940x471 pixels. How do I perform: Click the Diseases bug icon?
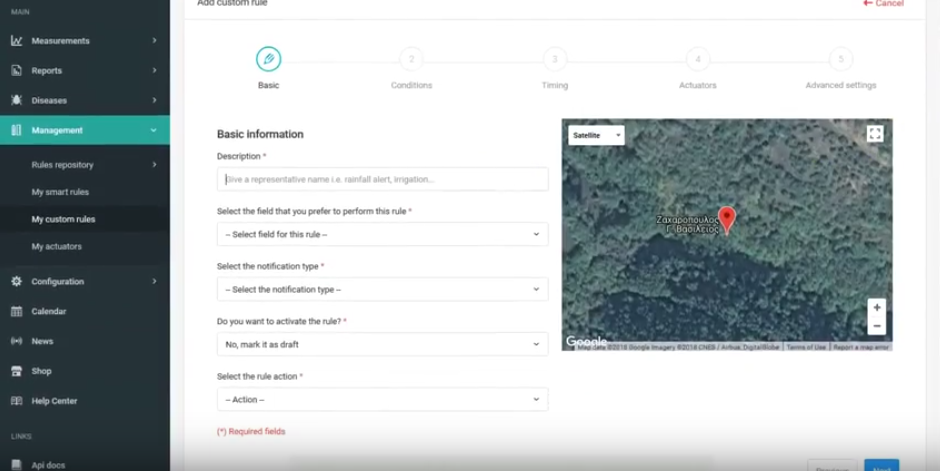17,101
